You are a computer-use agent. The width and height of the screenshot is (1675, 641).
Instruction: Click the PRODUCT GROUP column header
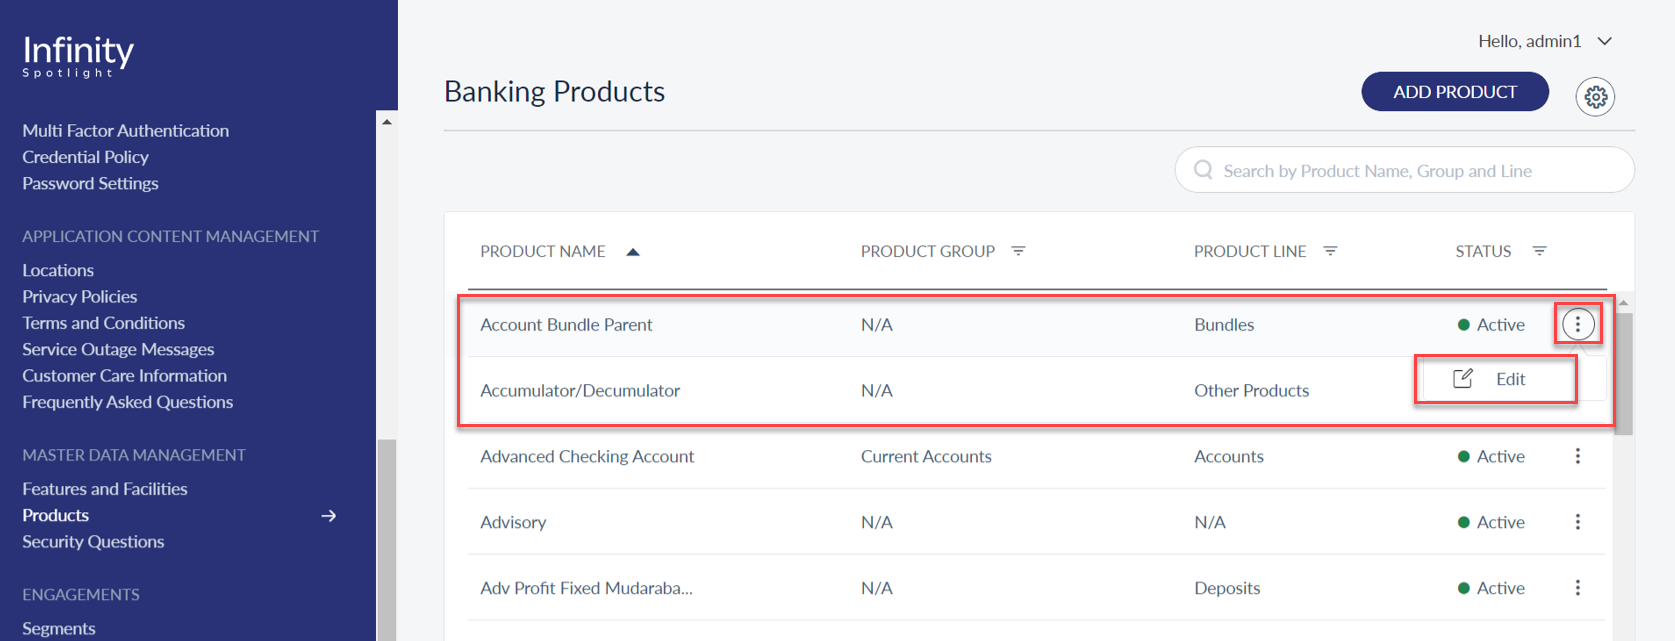click(x=928, y=251)
